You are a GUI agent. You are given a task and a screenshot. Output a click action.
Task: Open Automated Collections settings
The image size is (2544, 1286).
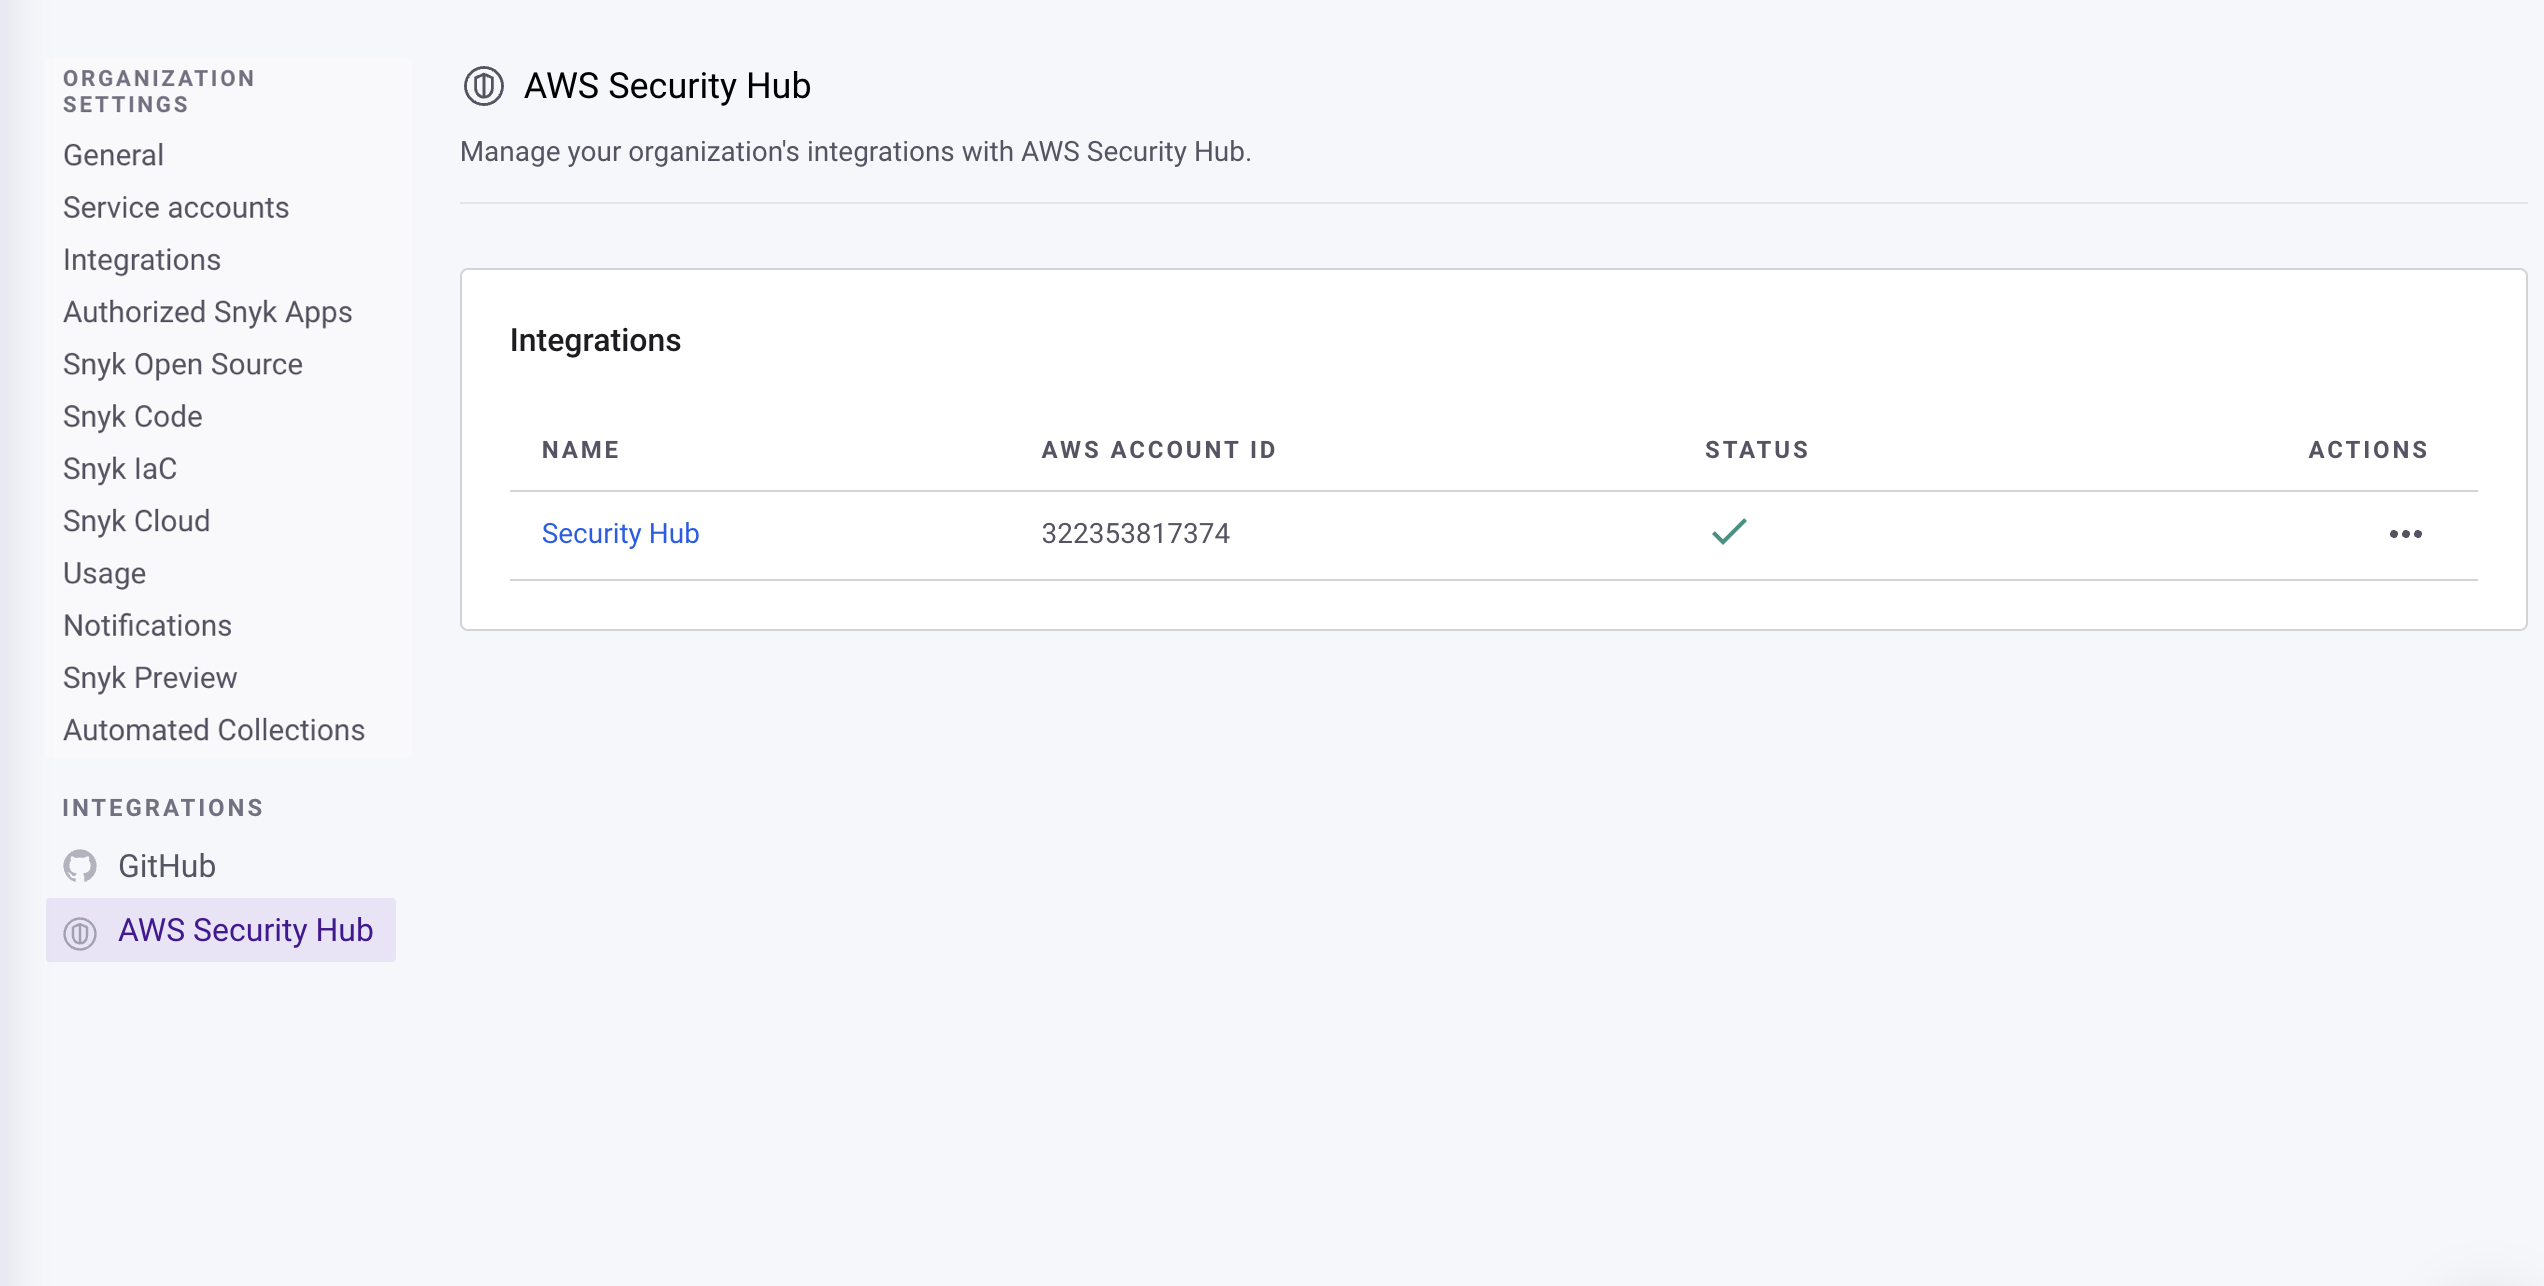tap(213, 730)
